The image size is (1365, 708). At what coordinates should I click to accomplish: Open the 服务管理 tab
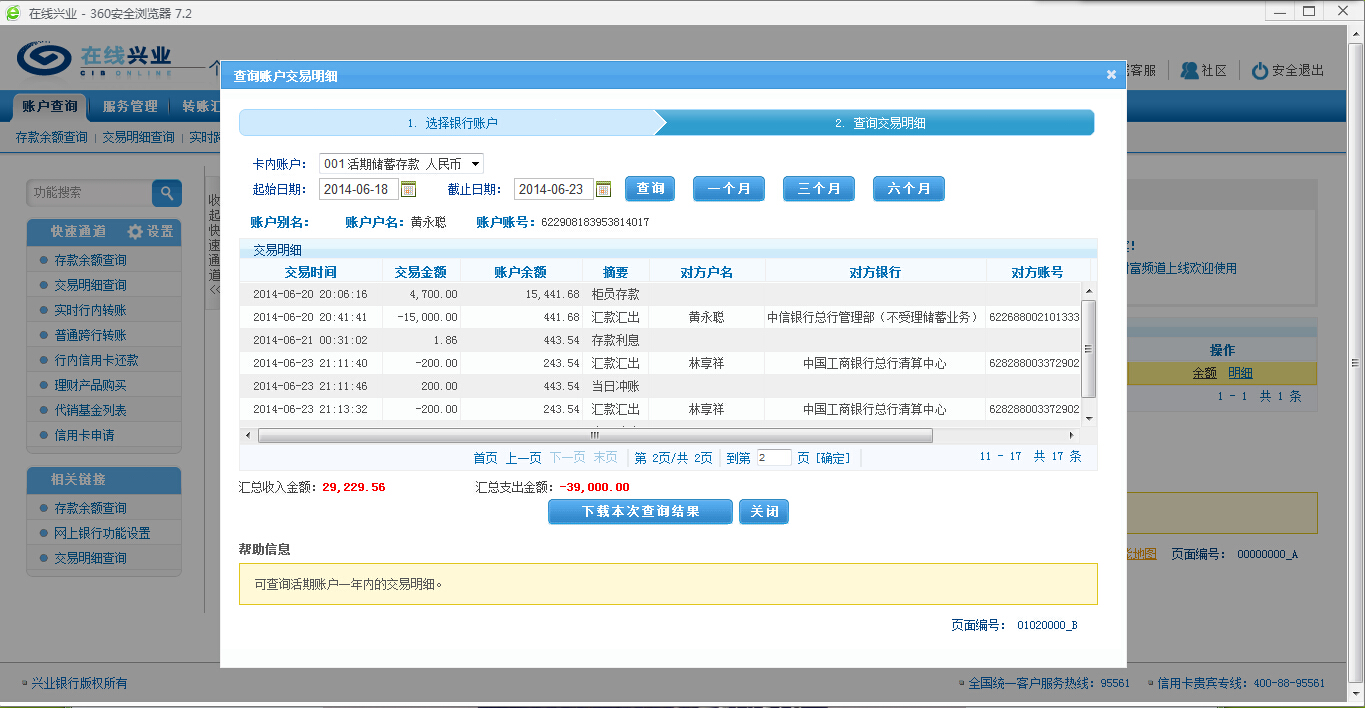pyautogui.click(x=130, y=106)
